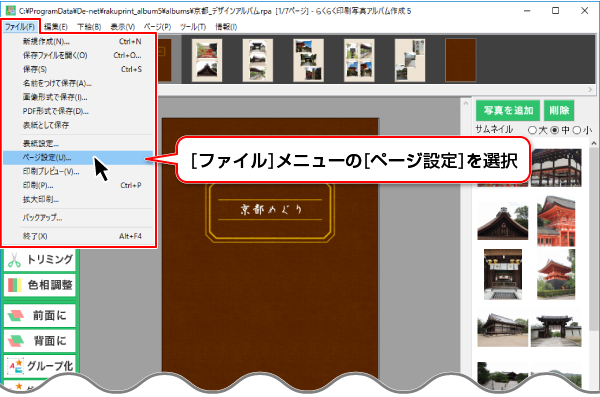Viewport: 600px width, 397px height.
Task: Select the thatched roof shrine photo
Action: 502,222
